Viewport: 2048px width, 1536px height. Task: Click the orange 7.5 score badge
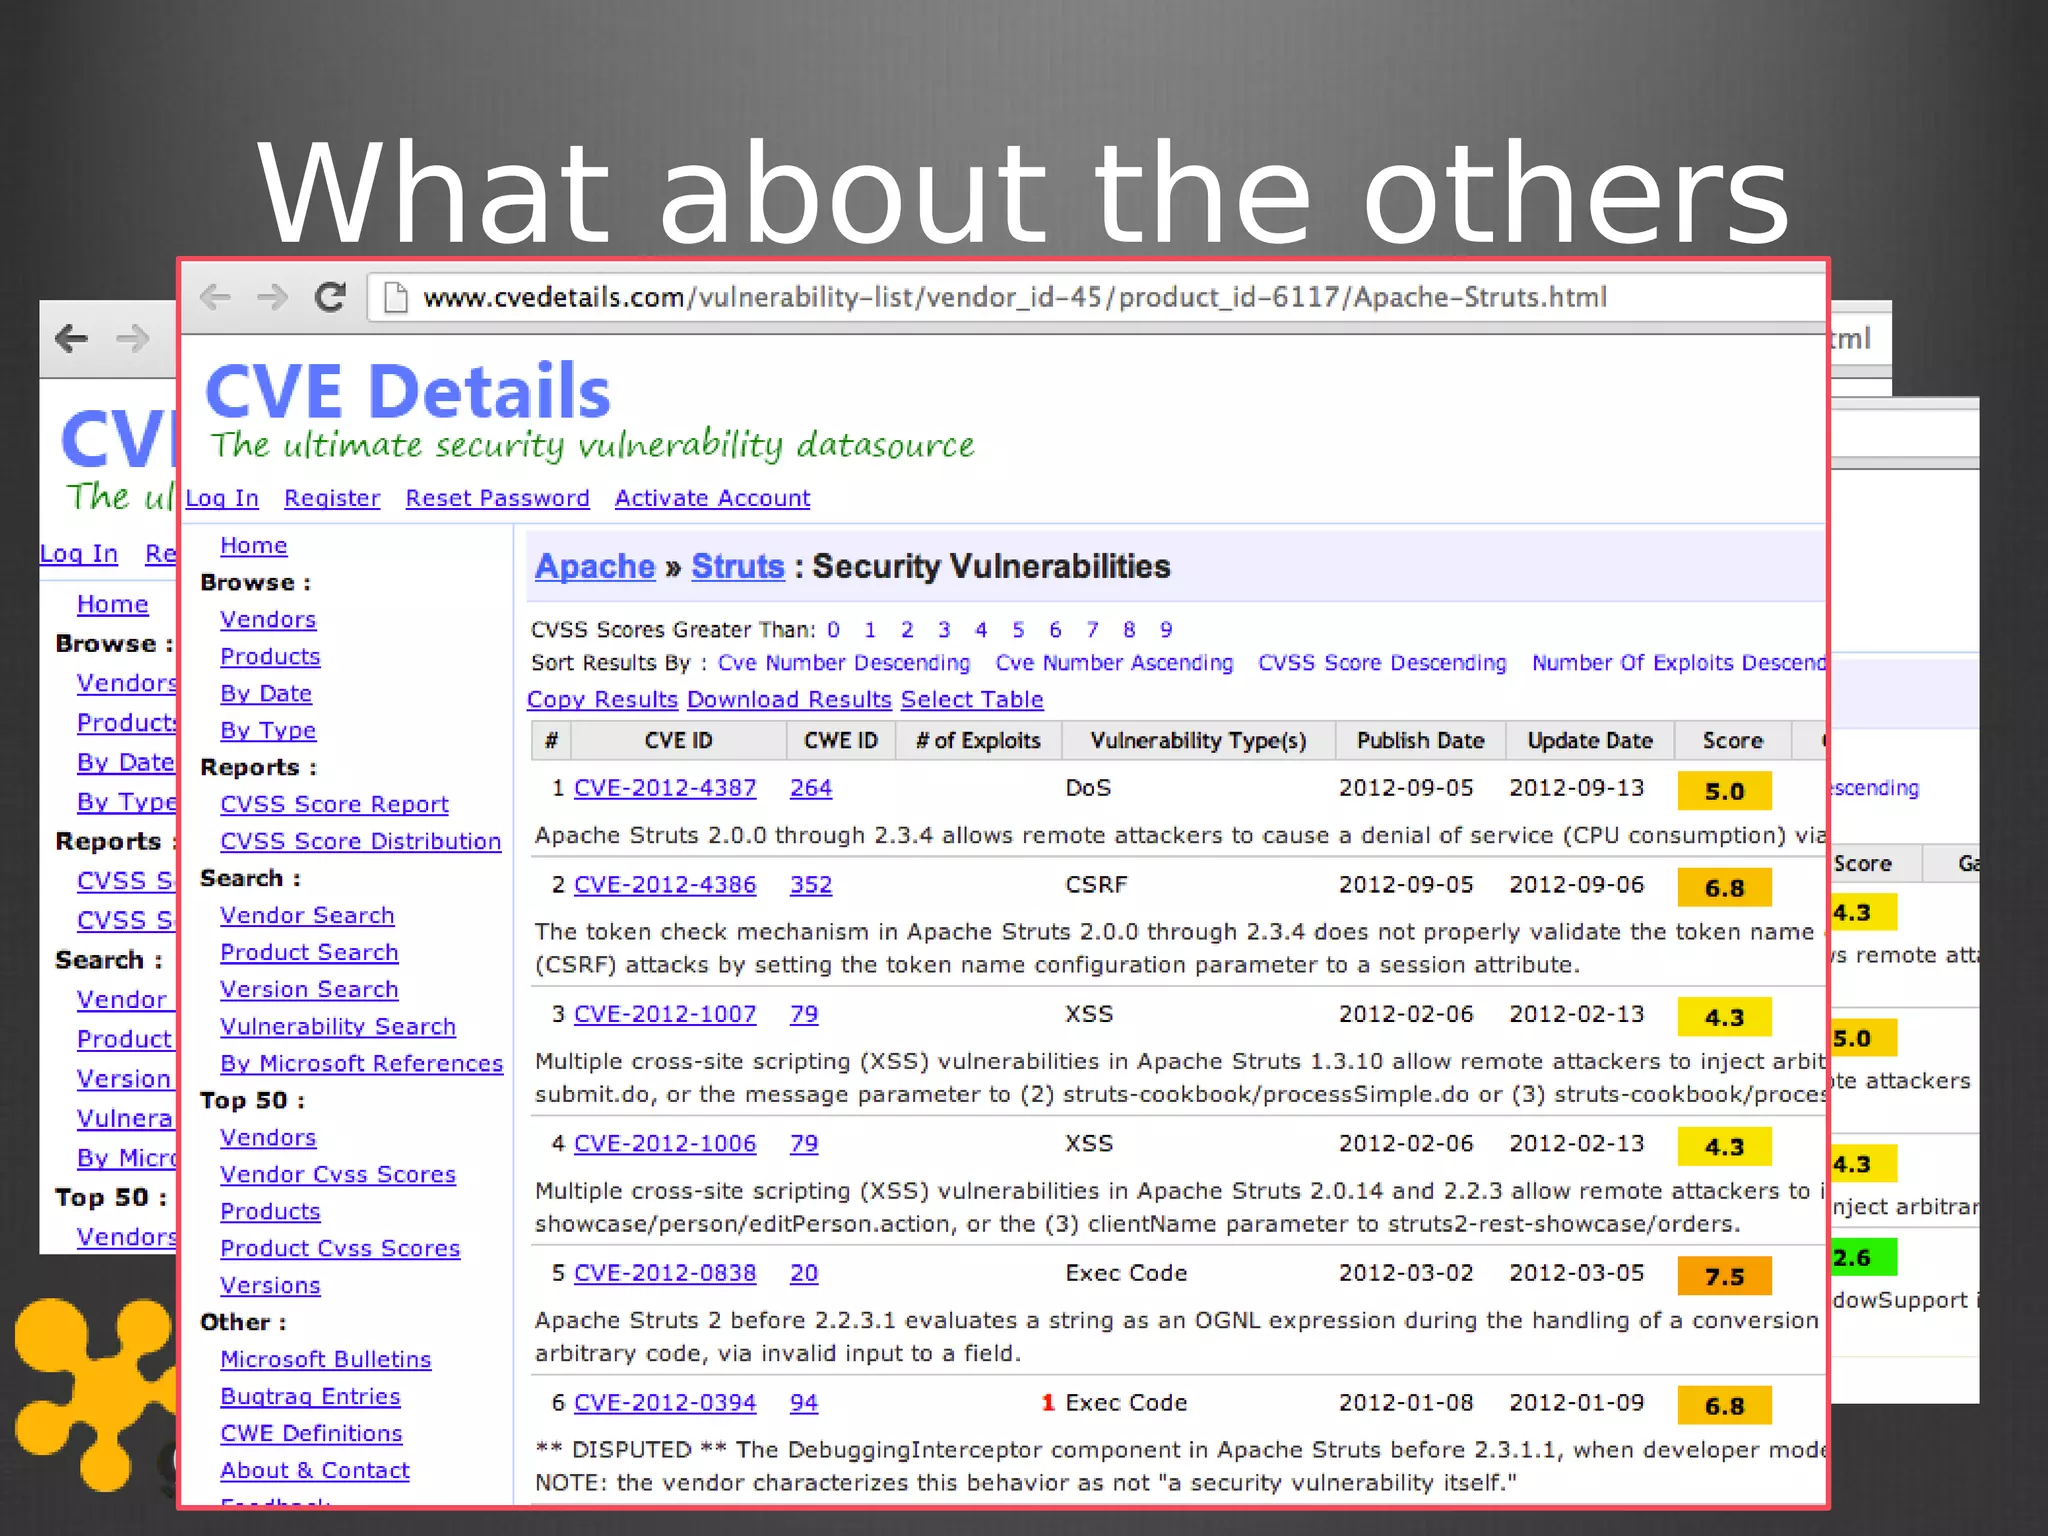click(x=1724, y=1276)
